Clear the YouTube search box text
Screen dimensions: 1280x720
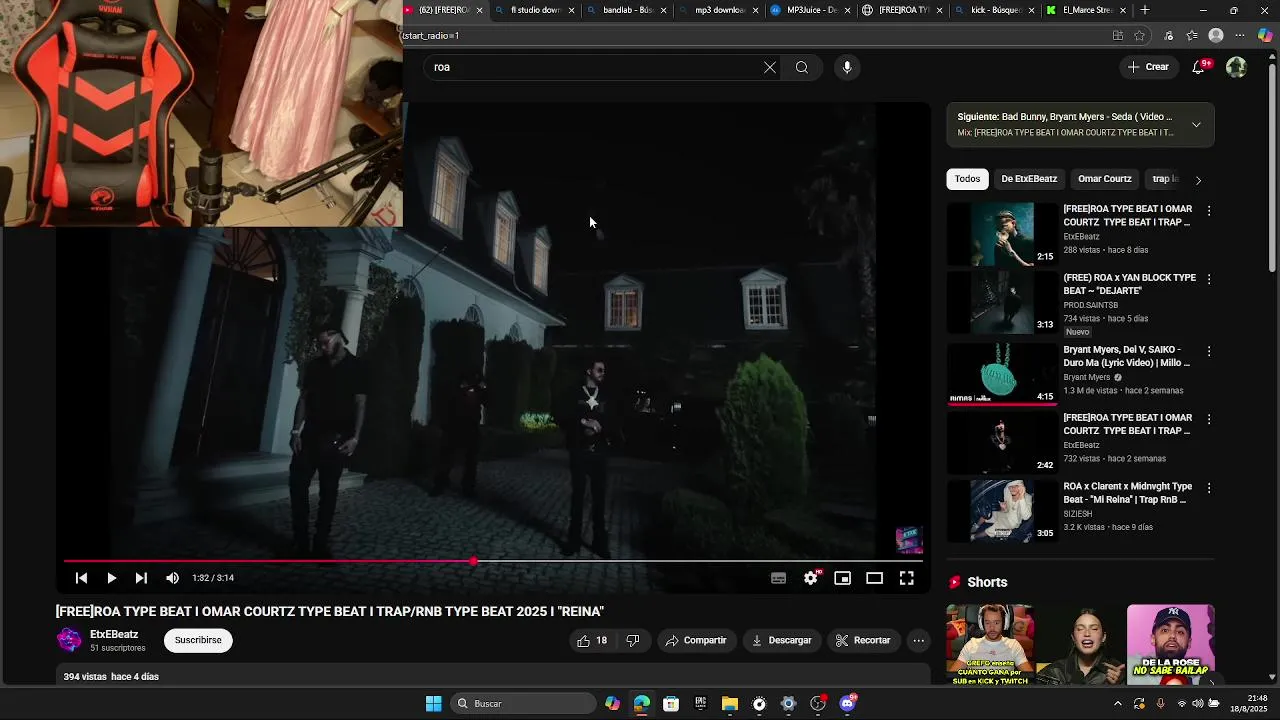click(x=770, y=67)
